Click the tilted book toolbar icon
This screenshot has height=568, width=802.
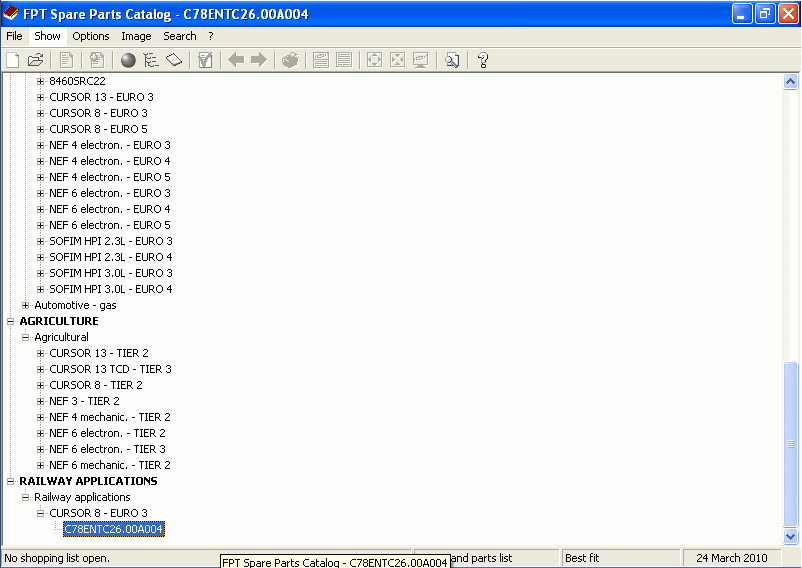click(174, 60)
